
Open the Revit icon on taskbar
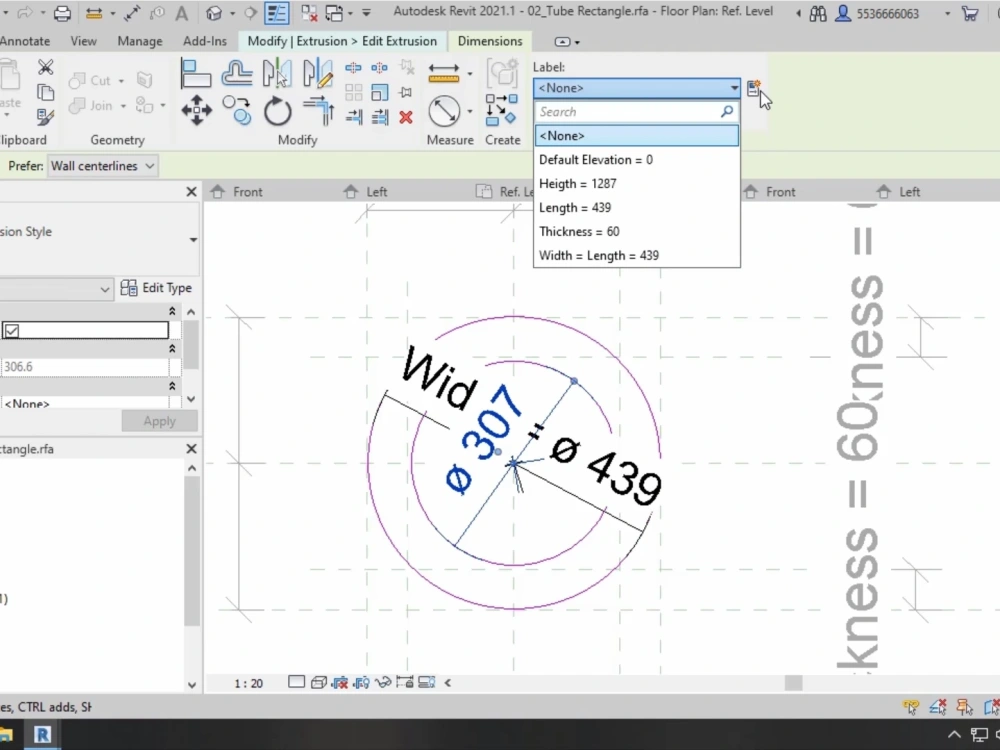click(42, 735)
